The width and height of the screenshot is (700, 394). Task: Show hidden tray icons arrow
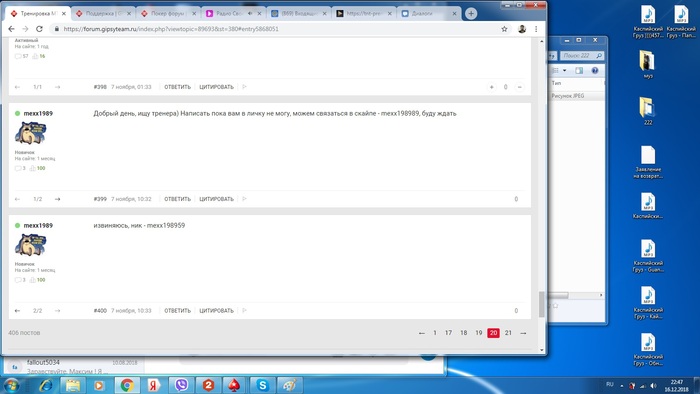(621, 386)
